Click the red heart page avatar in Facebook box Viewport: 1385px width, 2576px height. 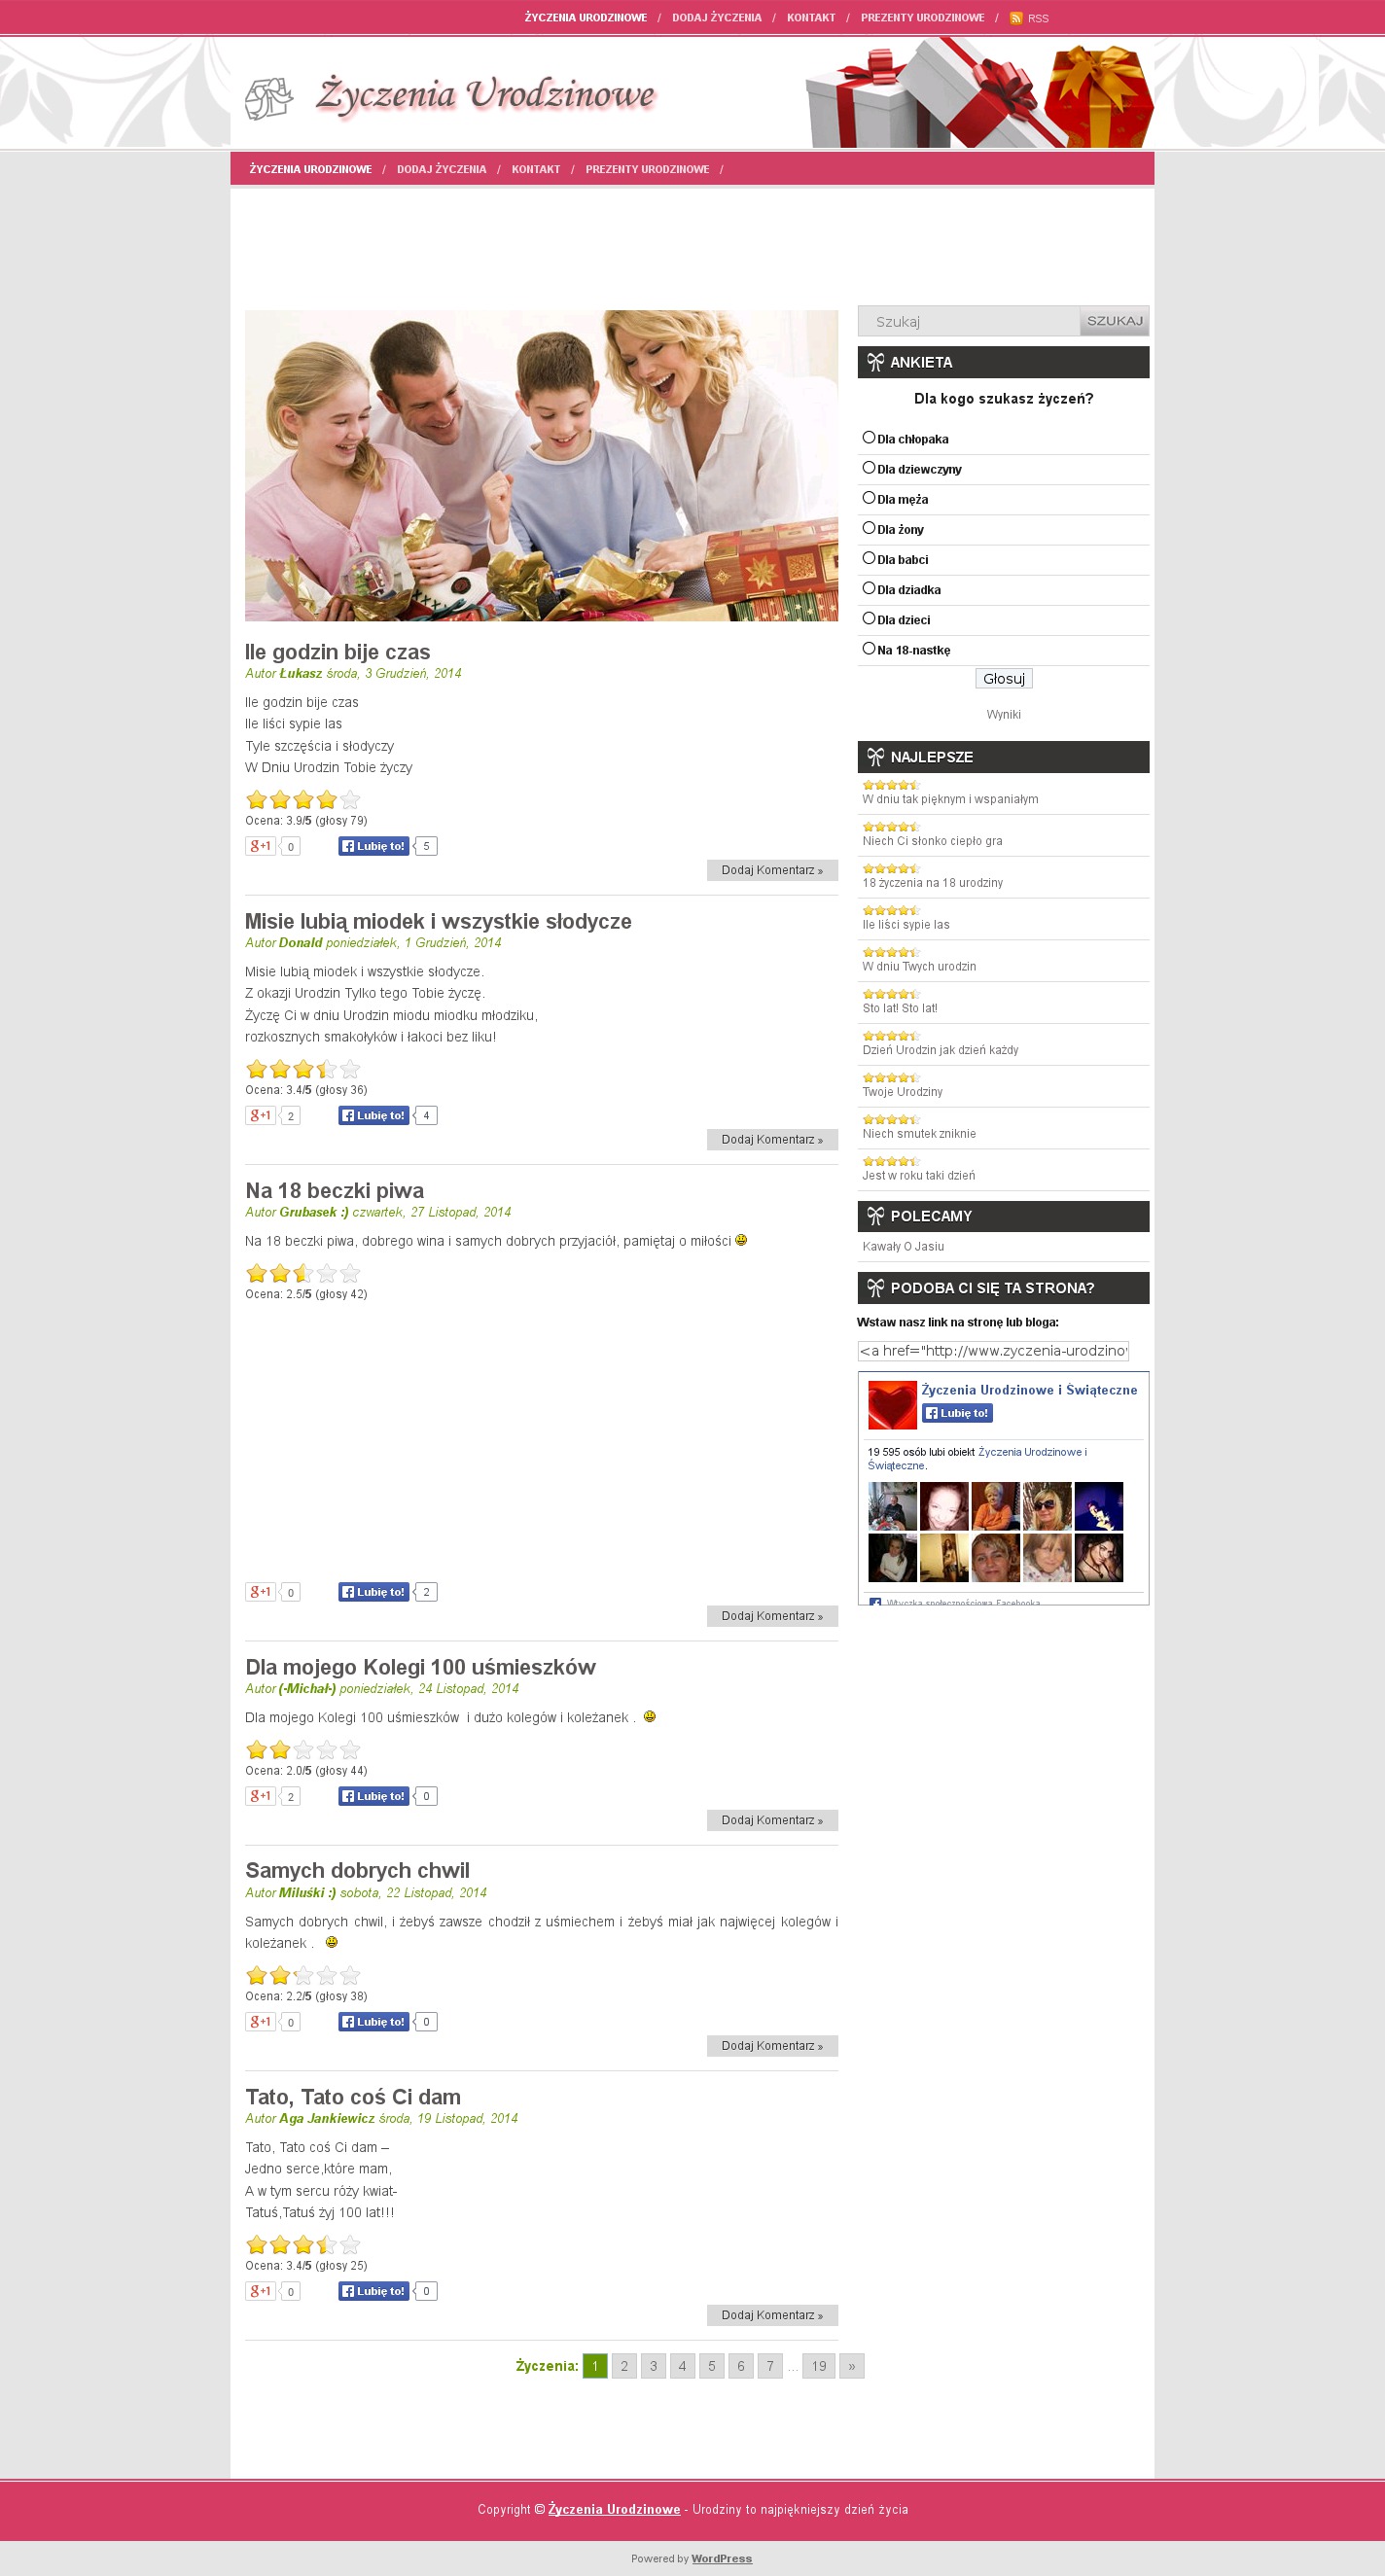[x=892, y=1405]
